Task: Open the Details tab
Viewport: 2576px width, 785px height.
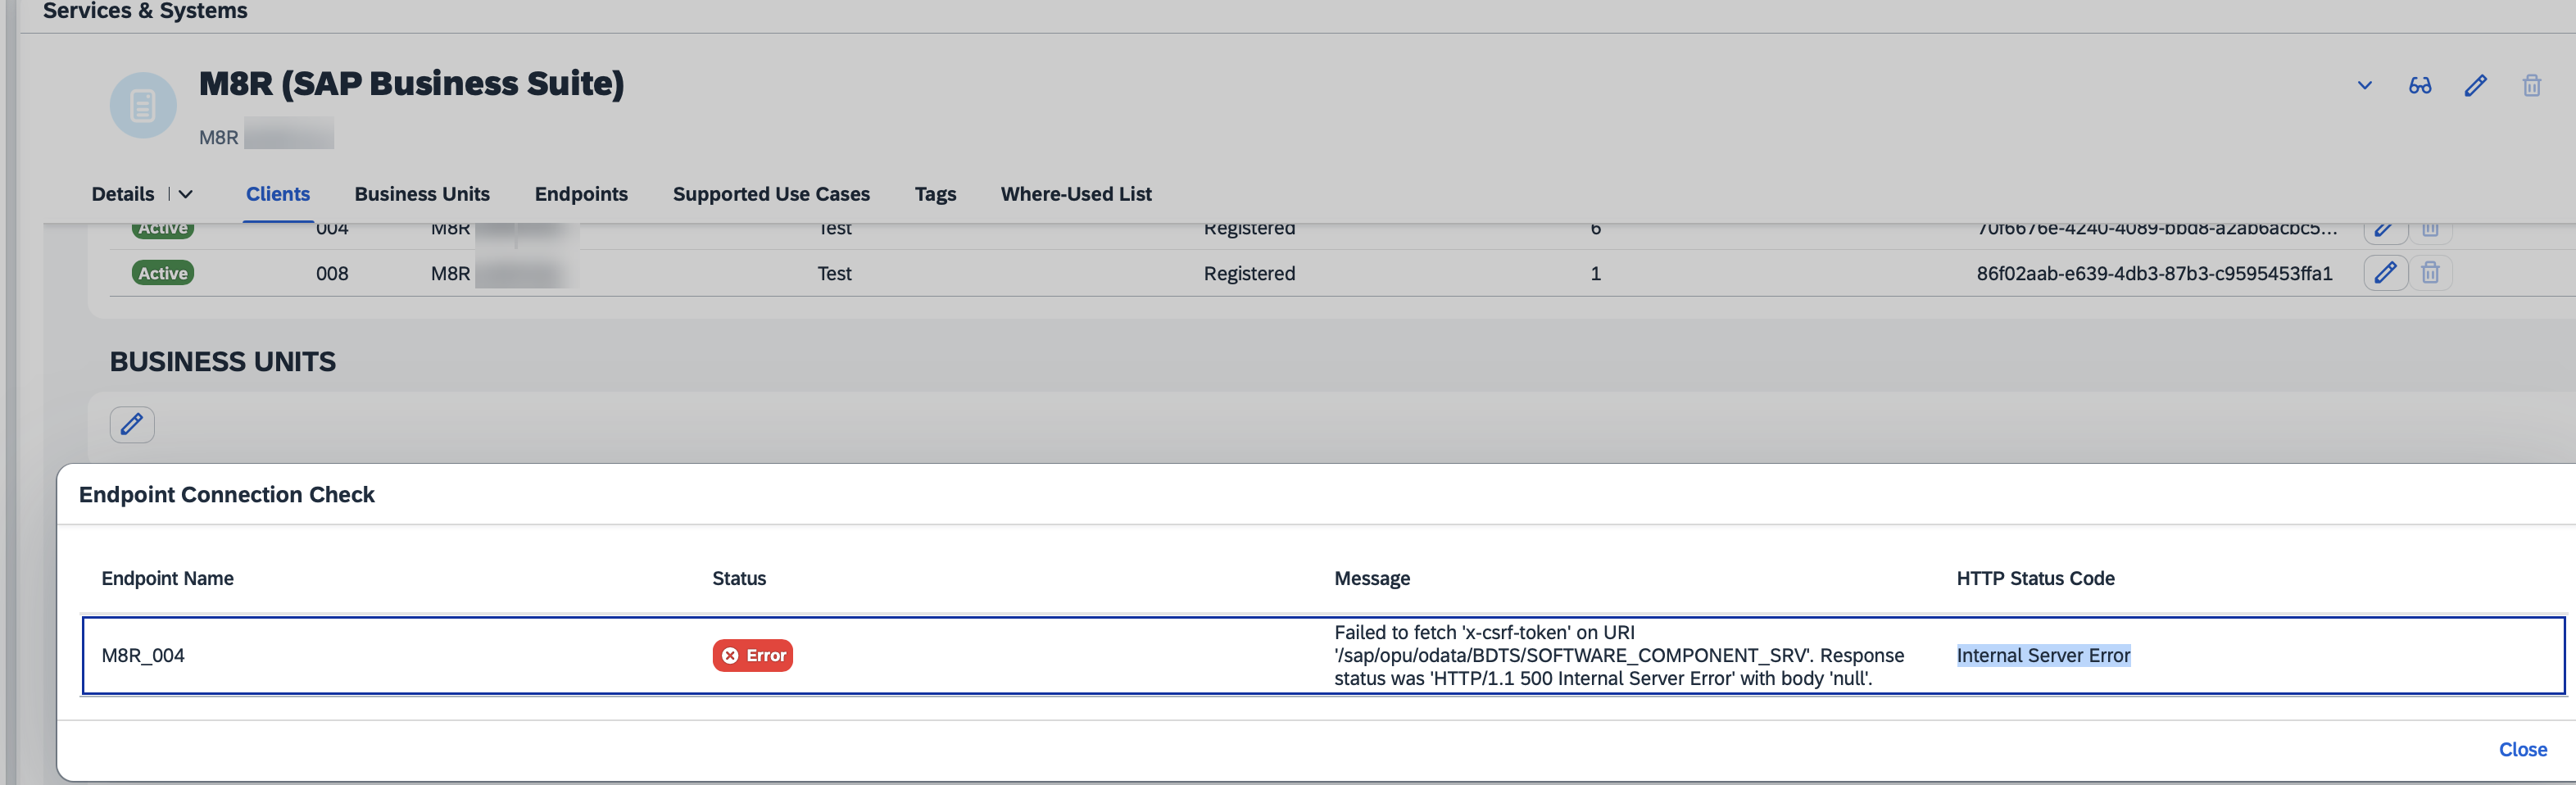Action: click(x=123, y=194)
